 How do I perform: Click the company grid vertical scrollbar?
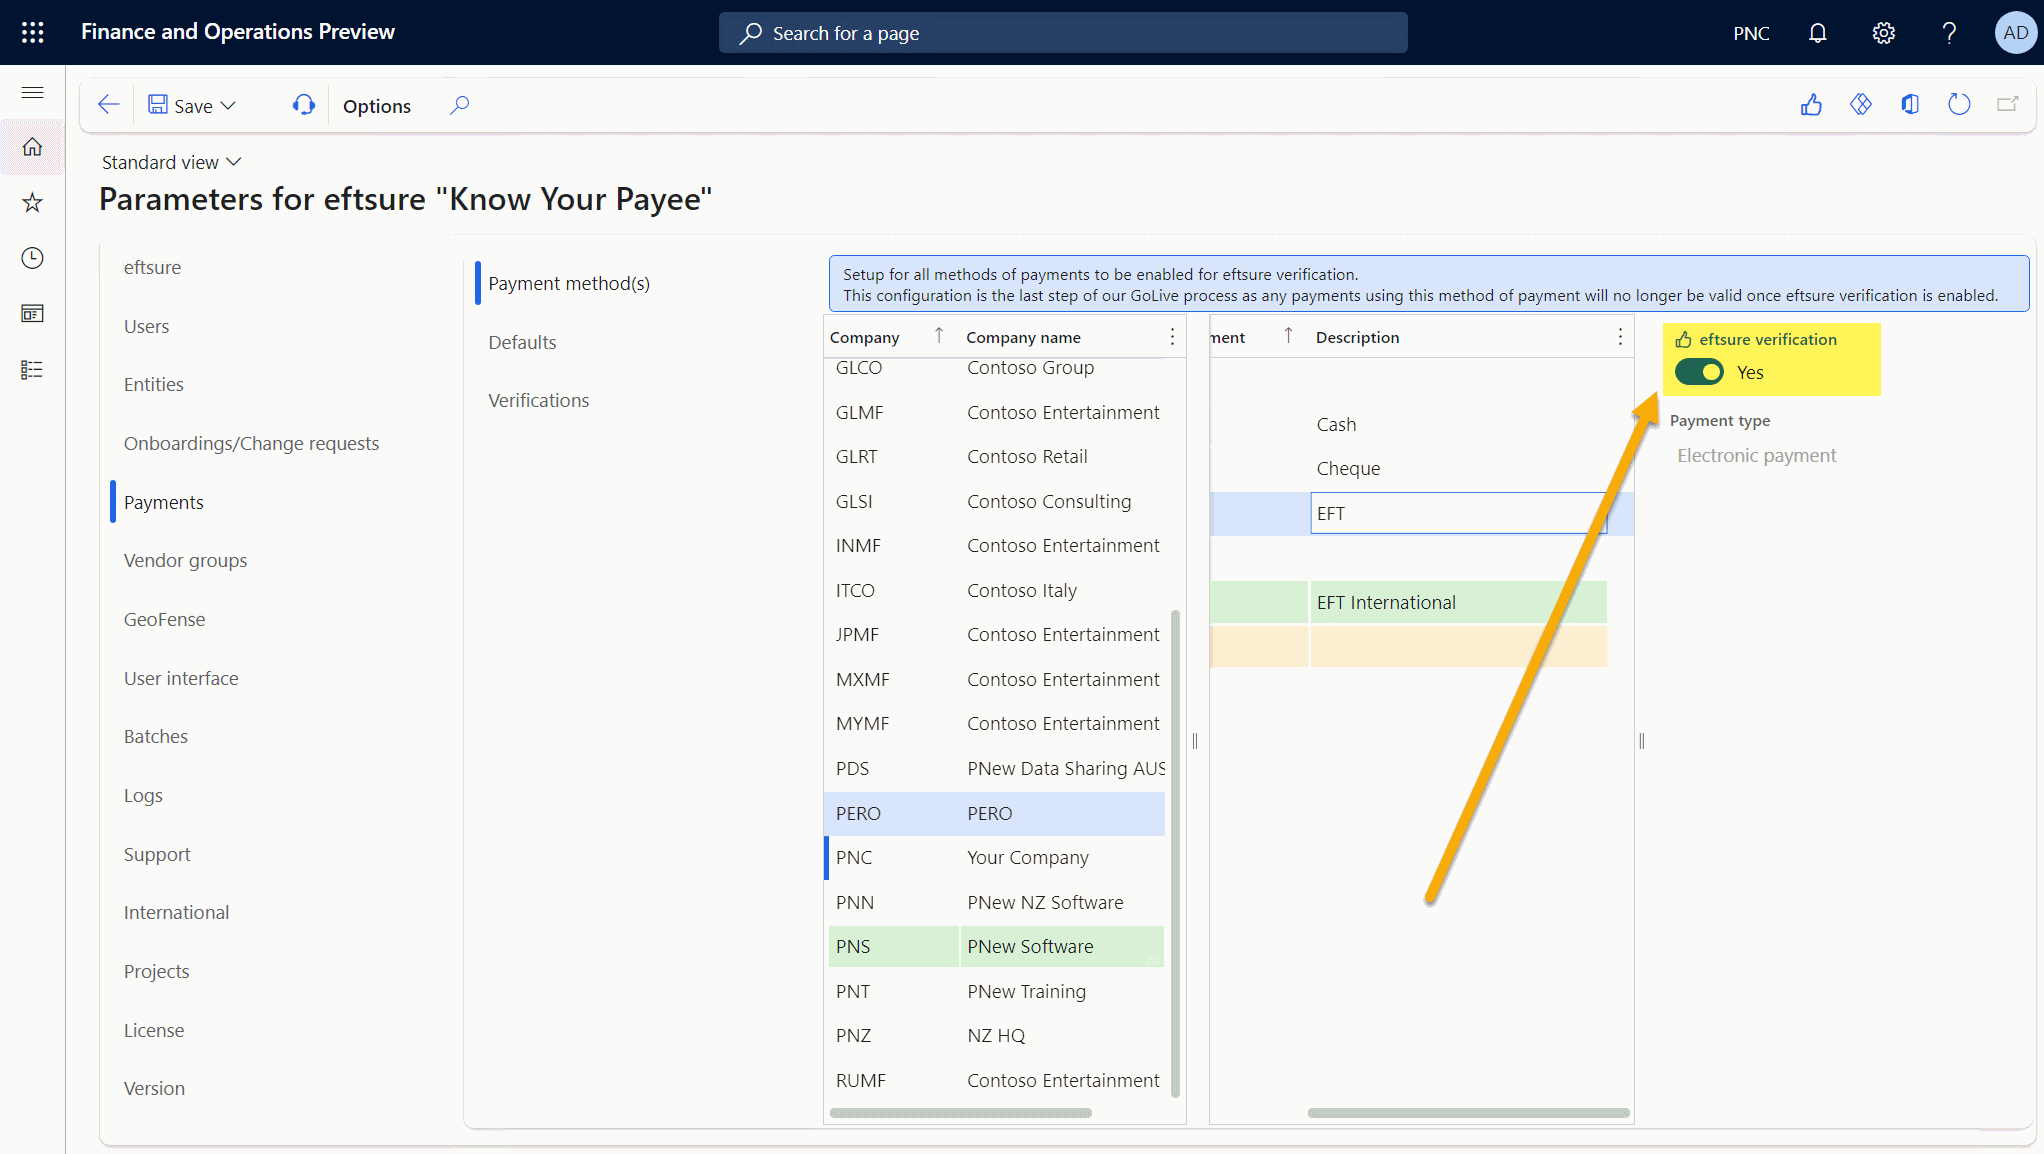pos(1175,852)
